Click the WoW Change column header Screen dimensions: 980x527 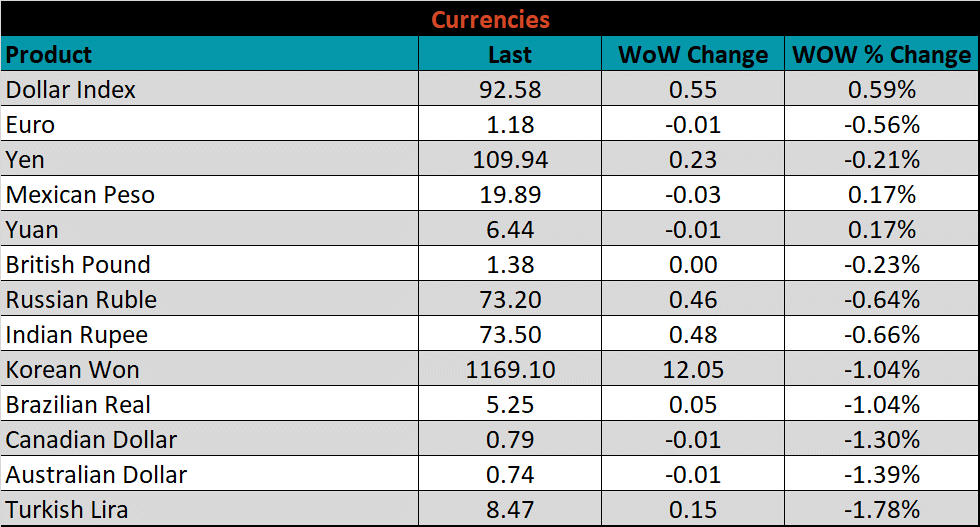pyautogui.click(x=693, y=54)
